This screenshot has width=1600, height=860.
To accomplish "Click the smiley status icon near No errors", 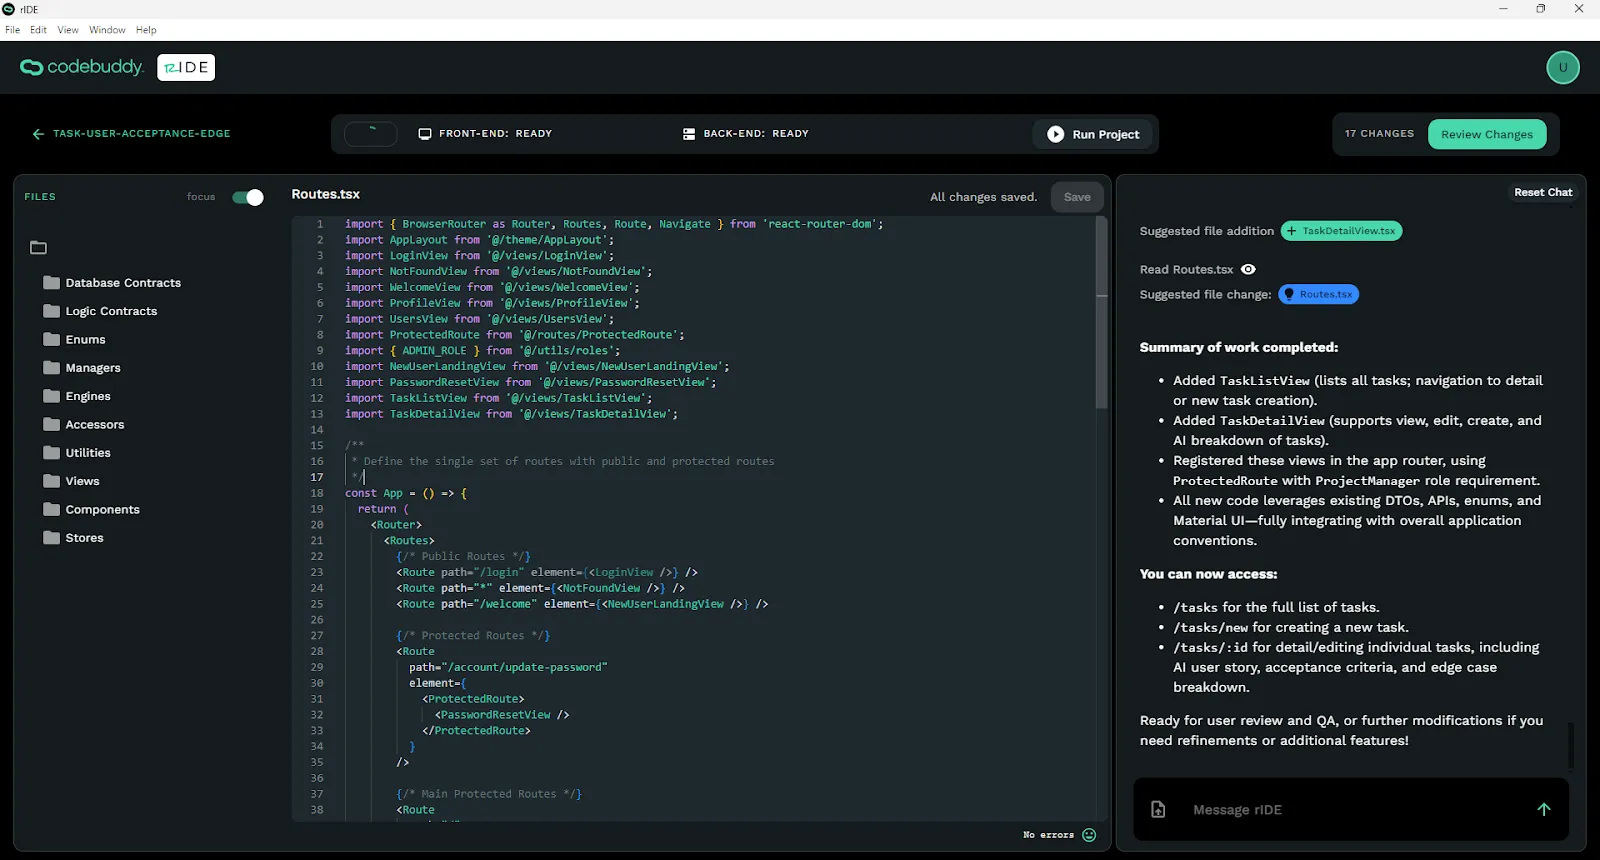I will click(x=1089, y=835).
